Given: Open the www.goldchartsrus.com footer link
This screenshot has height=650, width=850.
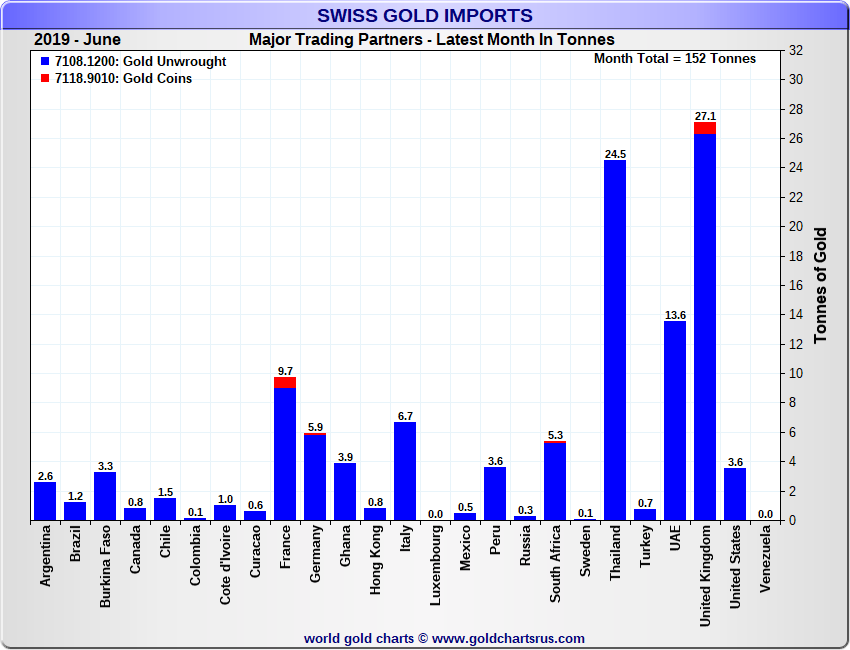Looking at the screenshot, I should point(508,638).
